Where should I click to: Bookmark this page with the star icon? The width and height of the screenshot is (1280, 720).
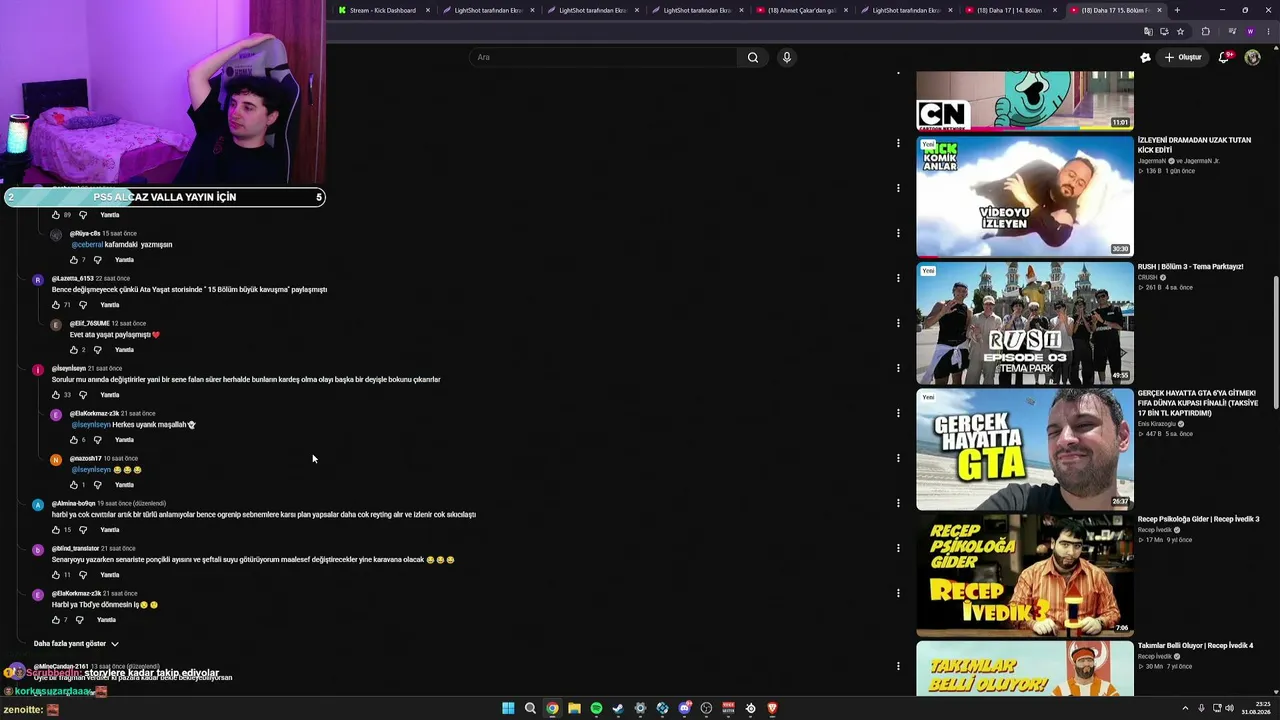(x=1181, y=31)
